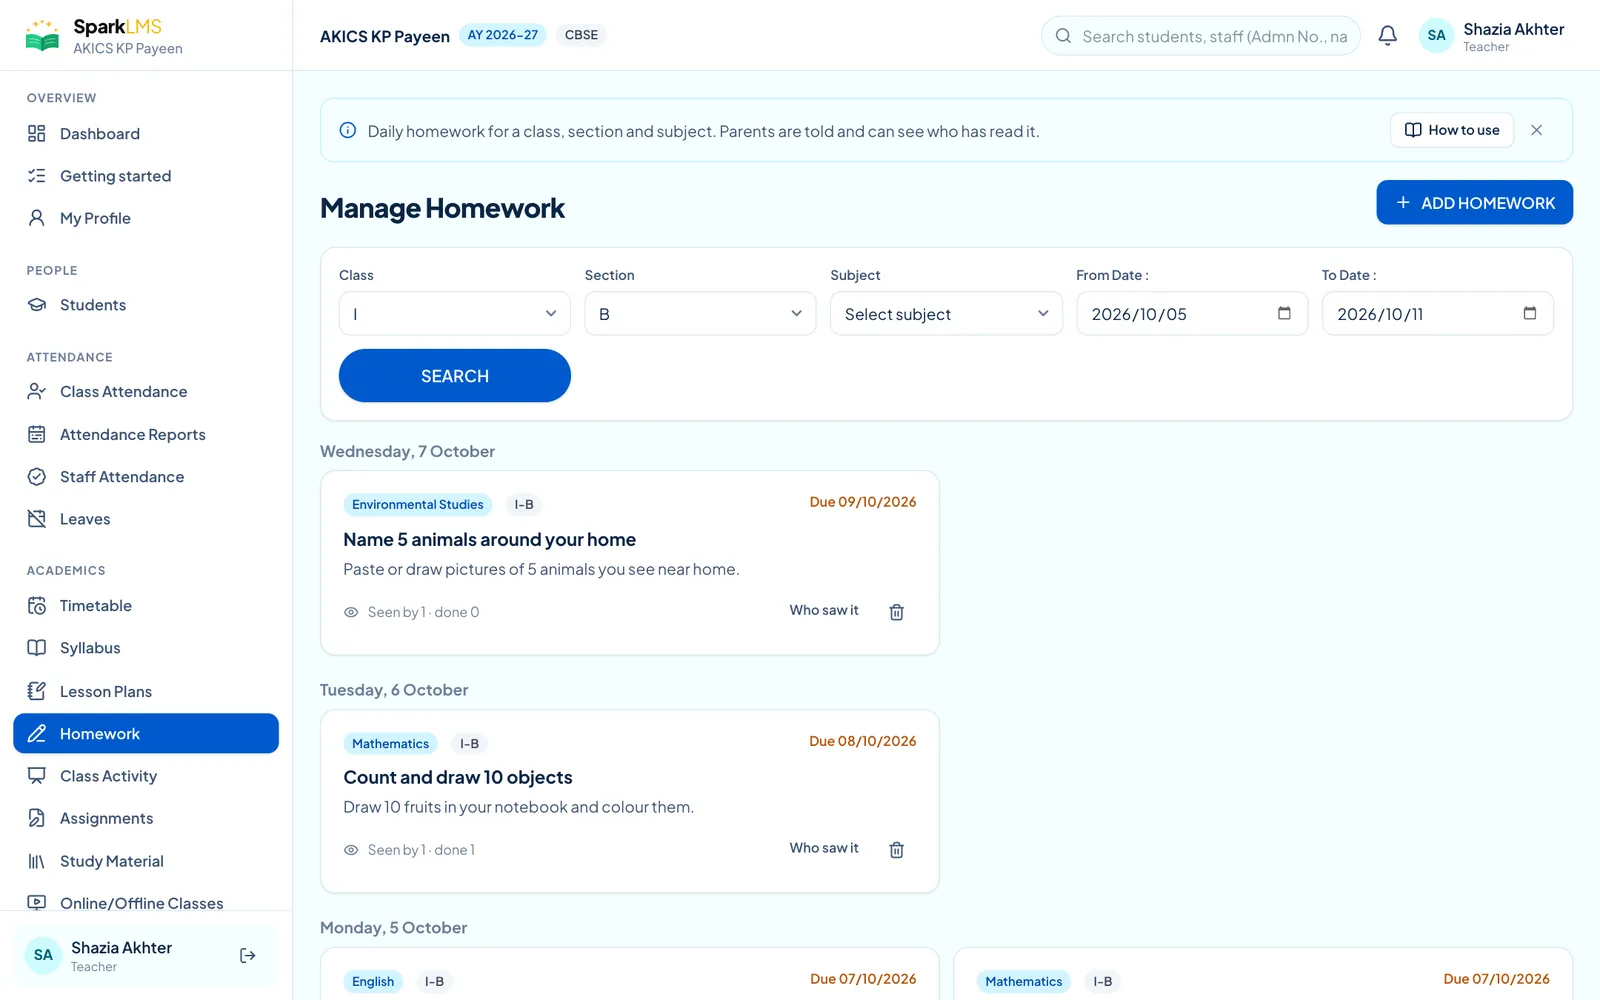The image size is (1600, 1000).
Task: Go to Dashboard in the sidebar
Action: click(146, 134)
